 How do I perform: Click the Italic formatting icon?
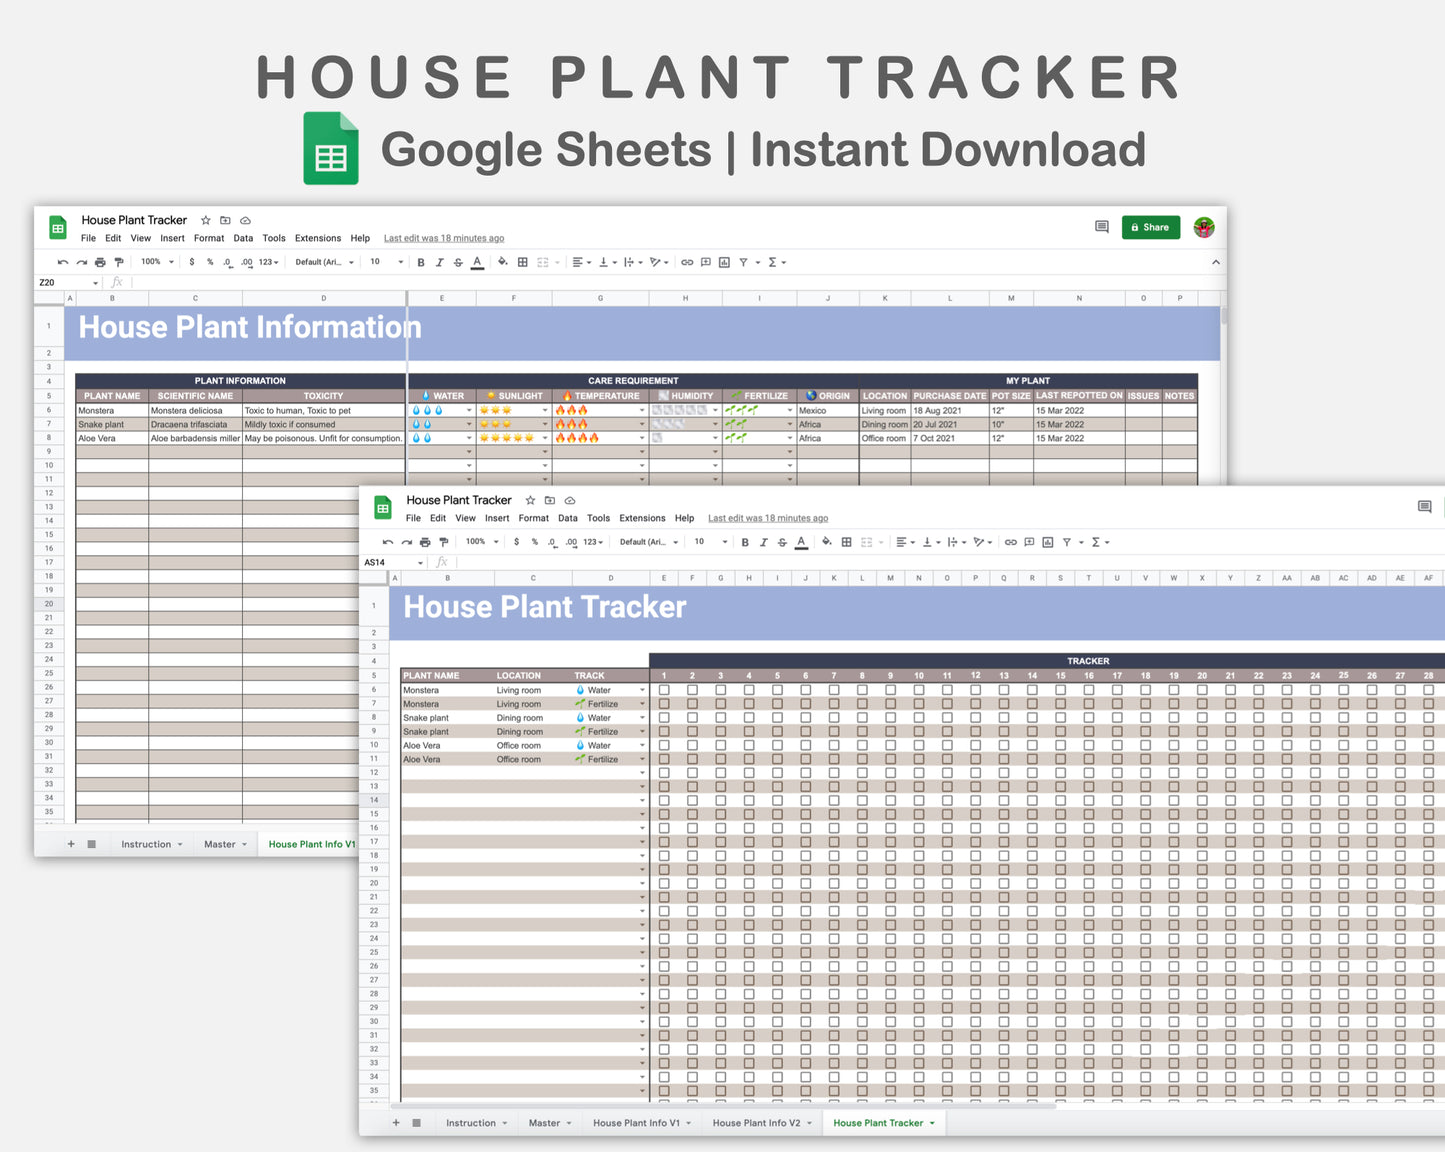[764, 541]
